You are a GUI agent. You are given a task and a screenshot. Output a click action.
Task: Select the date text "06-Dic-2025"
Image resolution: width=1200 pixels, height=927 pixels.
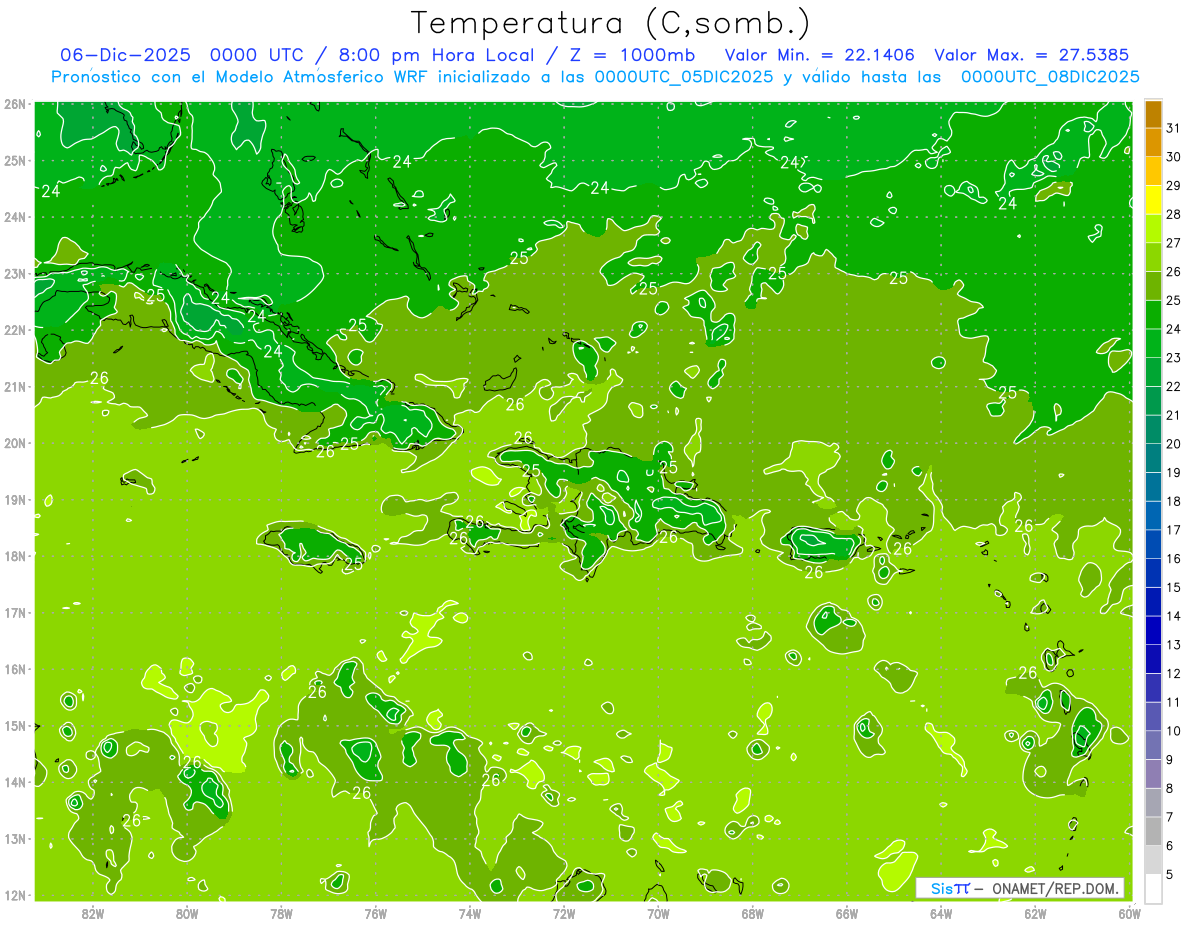[x=125, y=54]
